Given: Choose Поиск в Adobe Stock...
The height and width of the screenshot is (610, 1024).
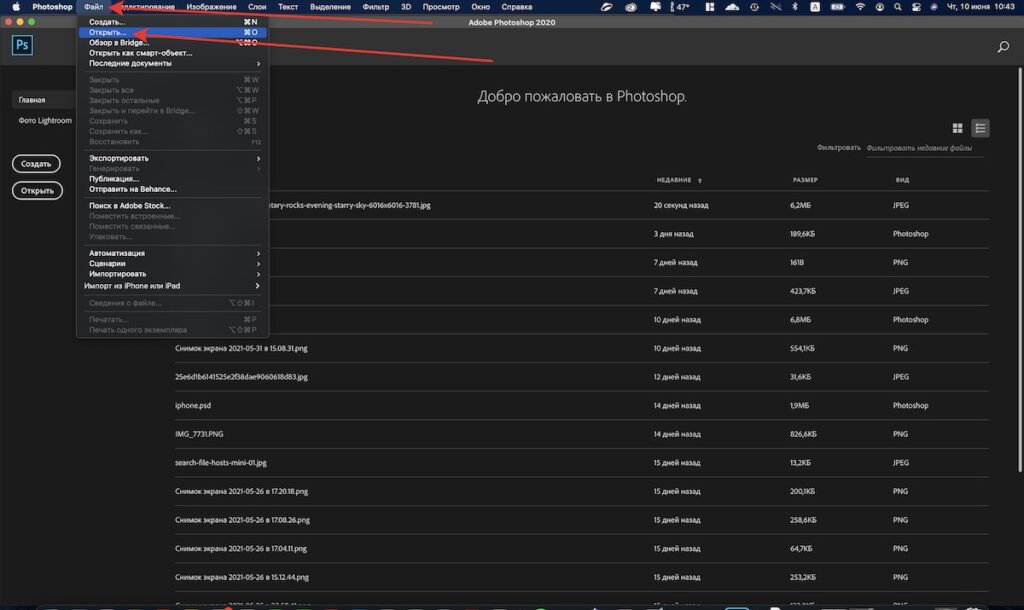Looking at the screenshot, I should pos(172,205).
